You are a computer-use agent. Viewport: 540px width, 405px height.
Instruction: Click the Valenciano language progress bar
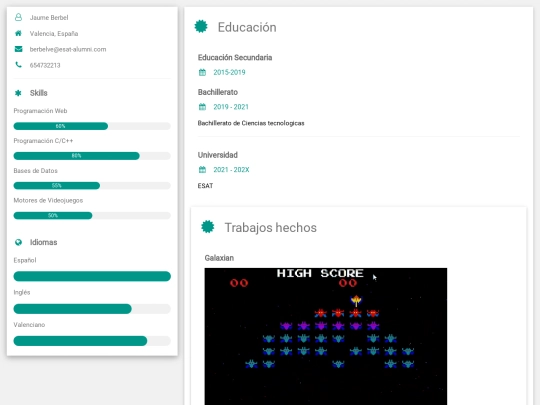tap(92, 341)
